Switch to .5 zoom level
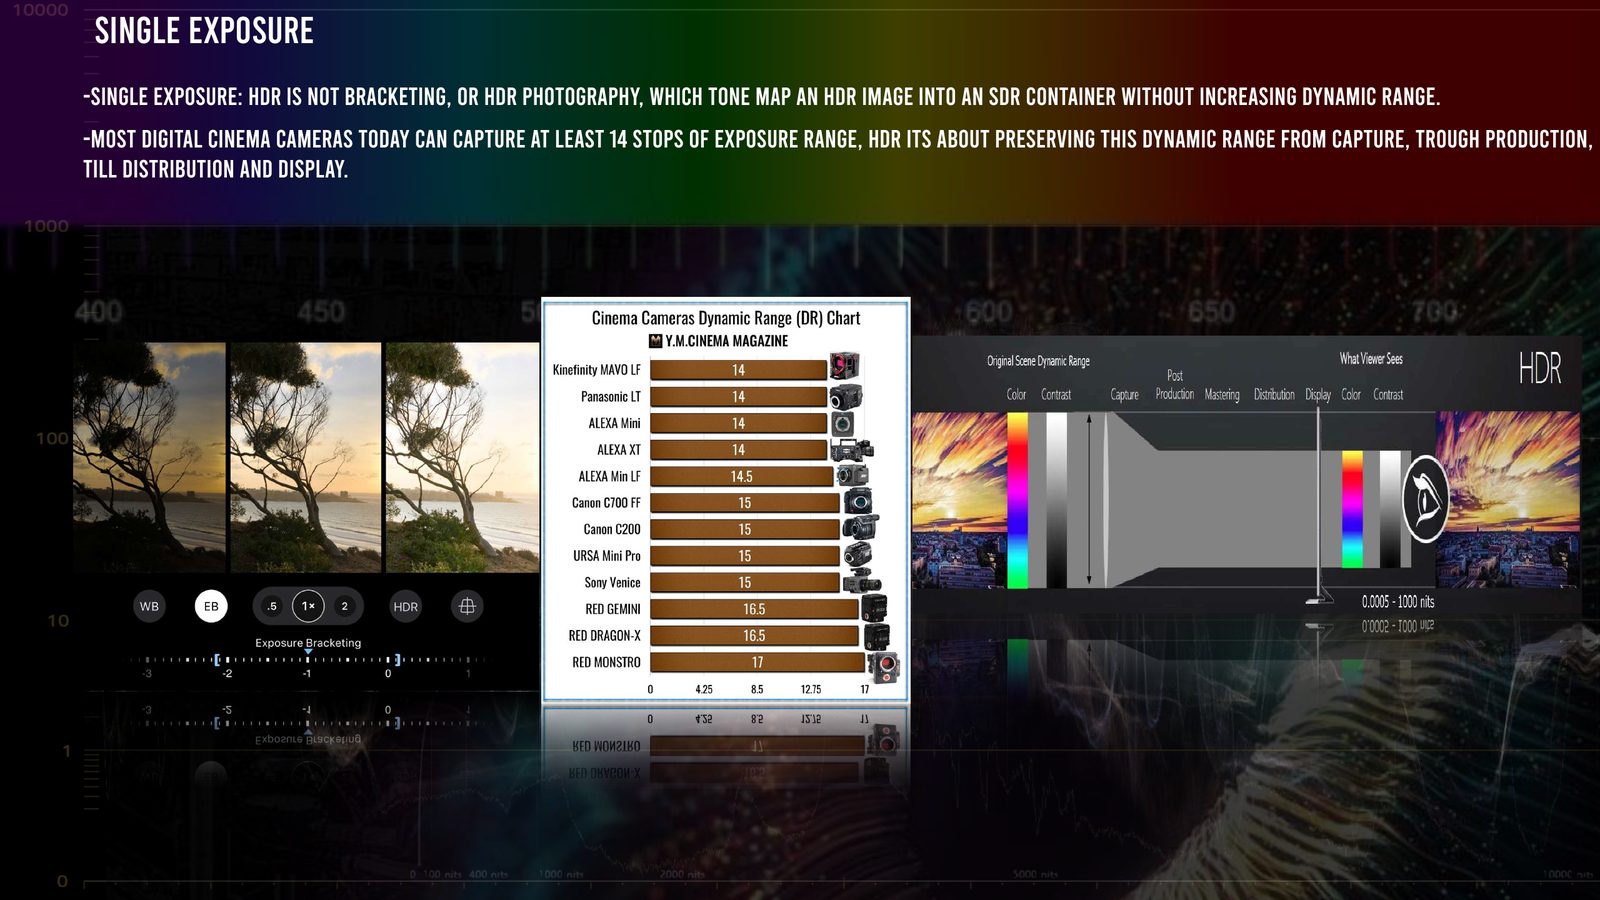The image size is (1600, 900). (x=272, y=606)
